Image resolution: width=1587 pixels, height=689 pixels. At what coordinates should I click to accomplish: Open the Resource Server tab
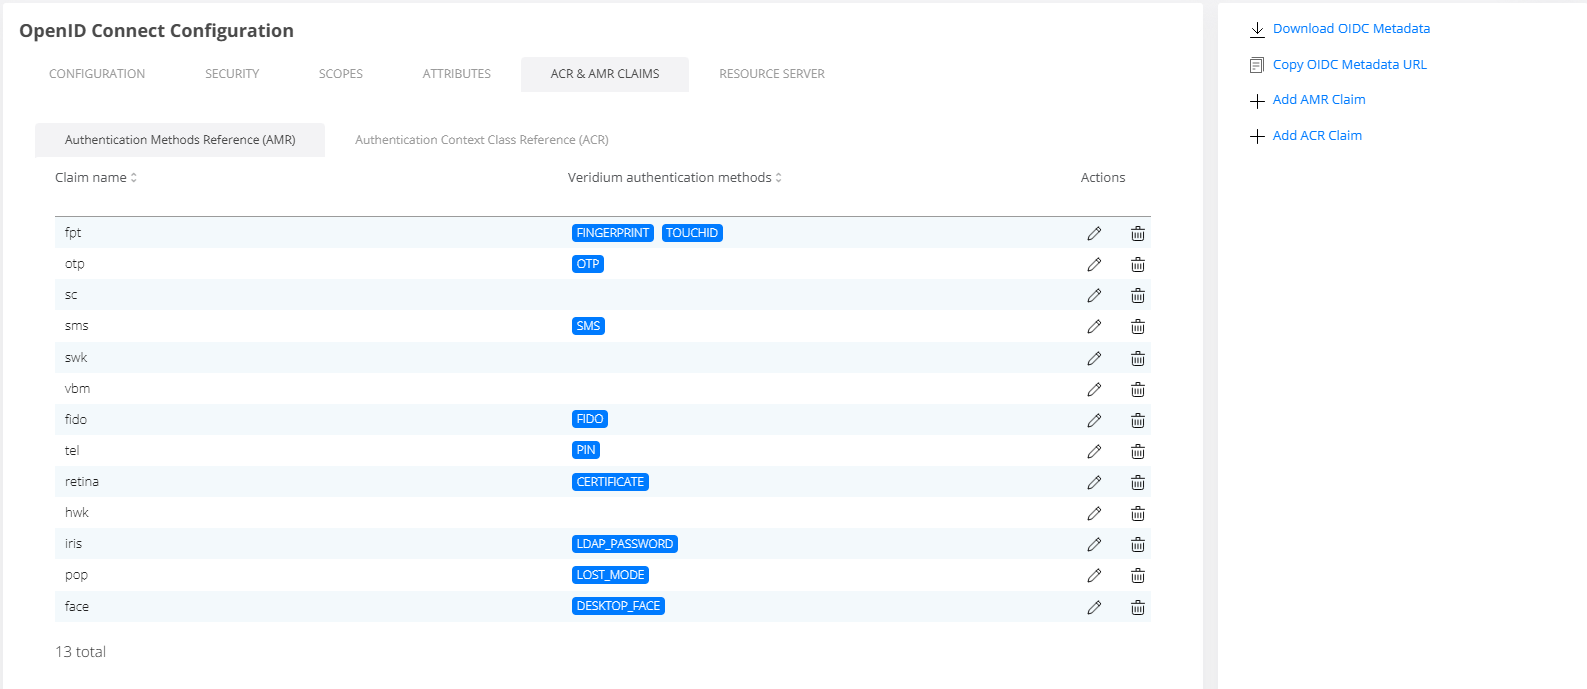click(x=771, y=74)
